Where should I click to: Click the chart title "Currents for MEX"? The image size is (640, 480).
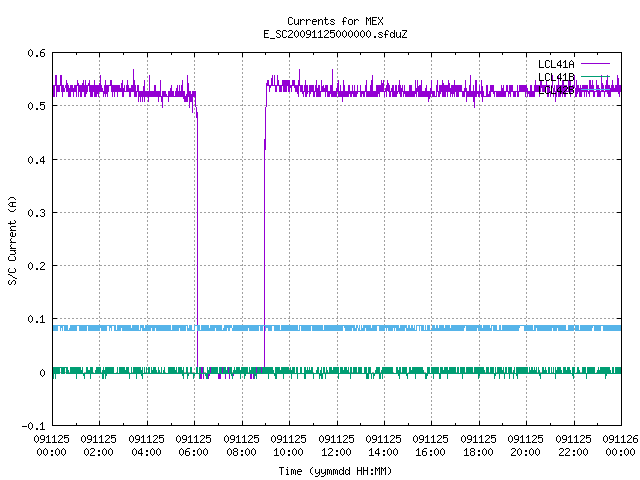pos(335,21)
